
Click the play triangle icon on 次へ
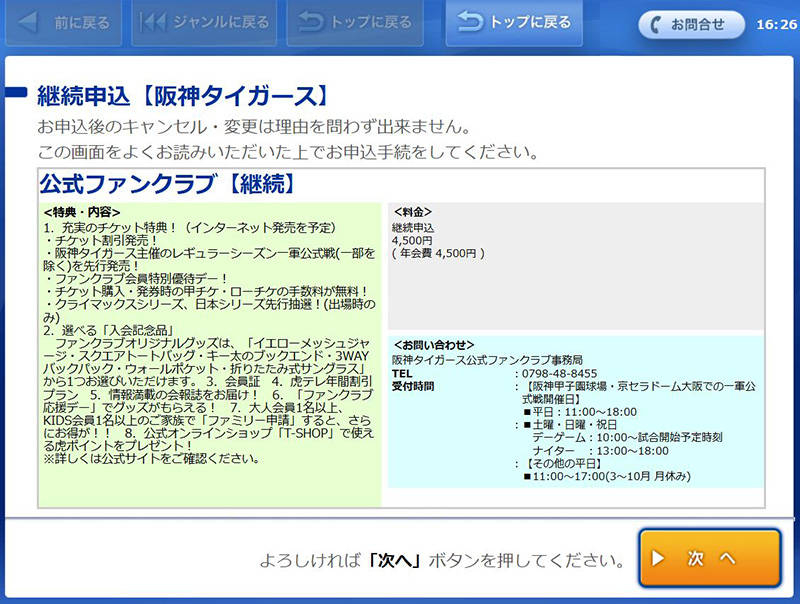(x=659, y=558)
